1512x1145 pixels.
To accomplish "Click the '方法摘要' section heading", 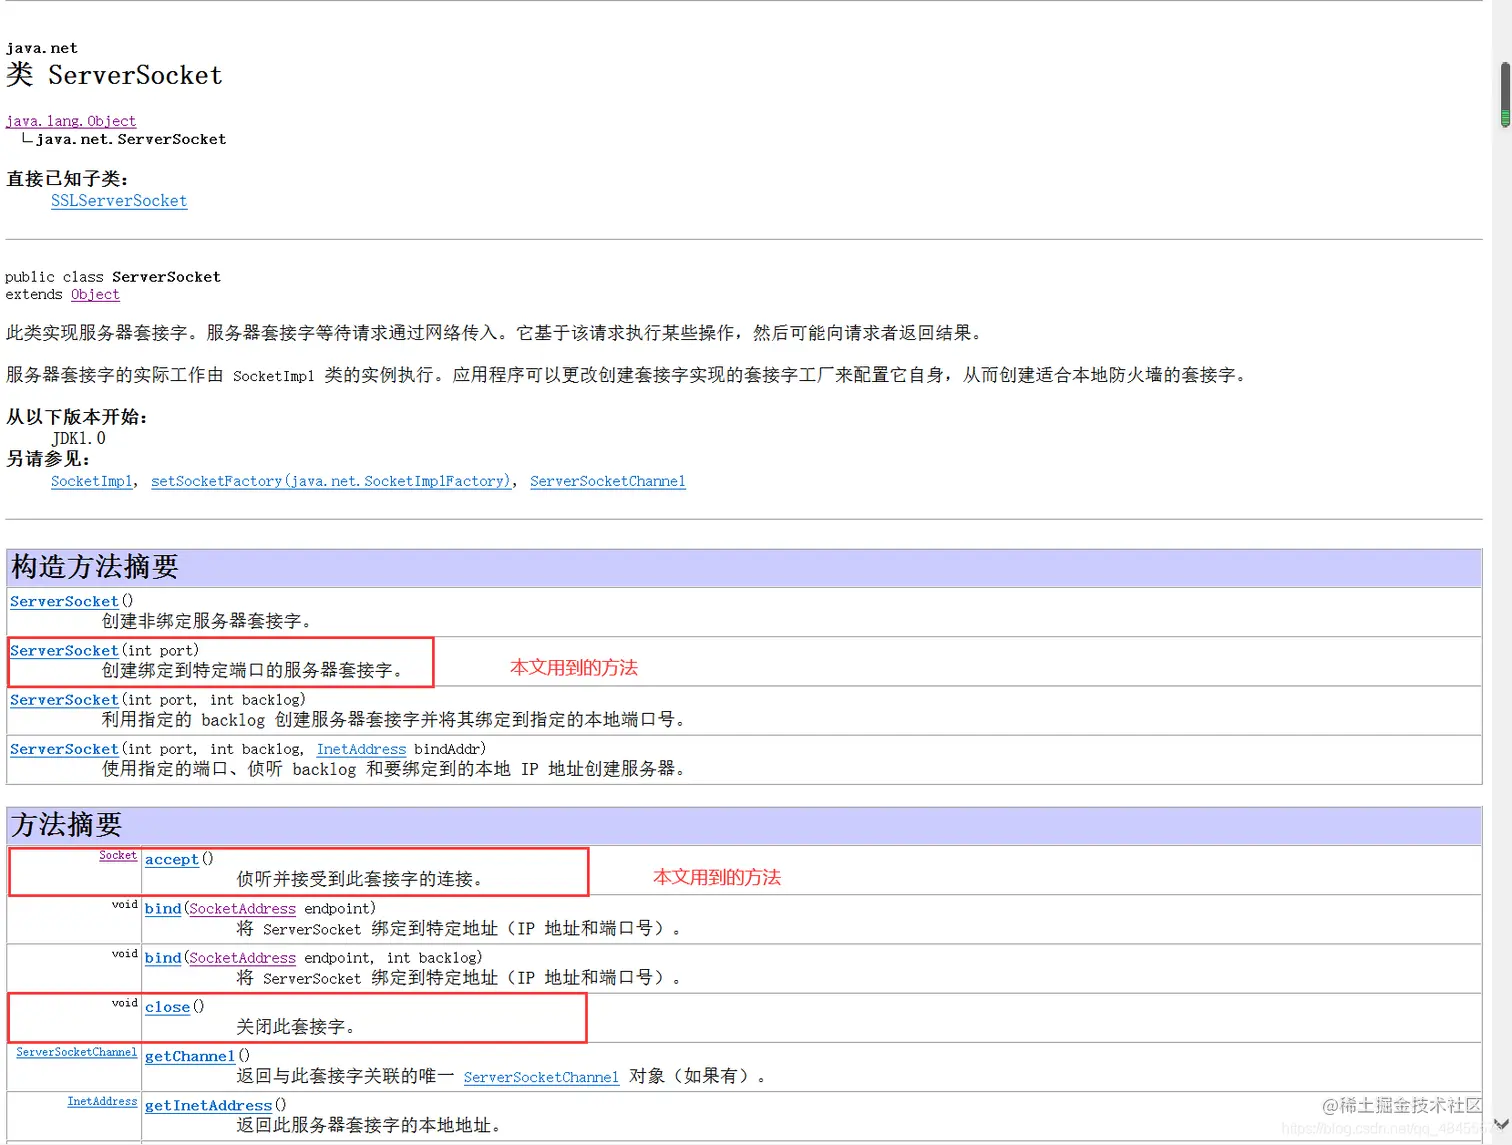I will (67, 825).
